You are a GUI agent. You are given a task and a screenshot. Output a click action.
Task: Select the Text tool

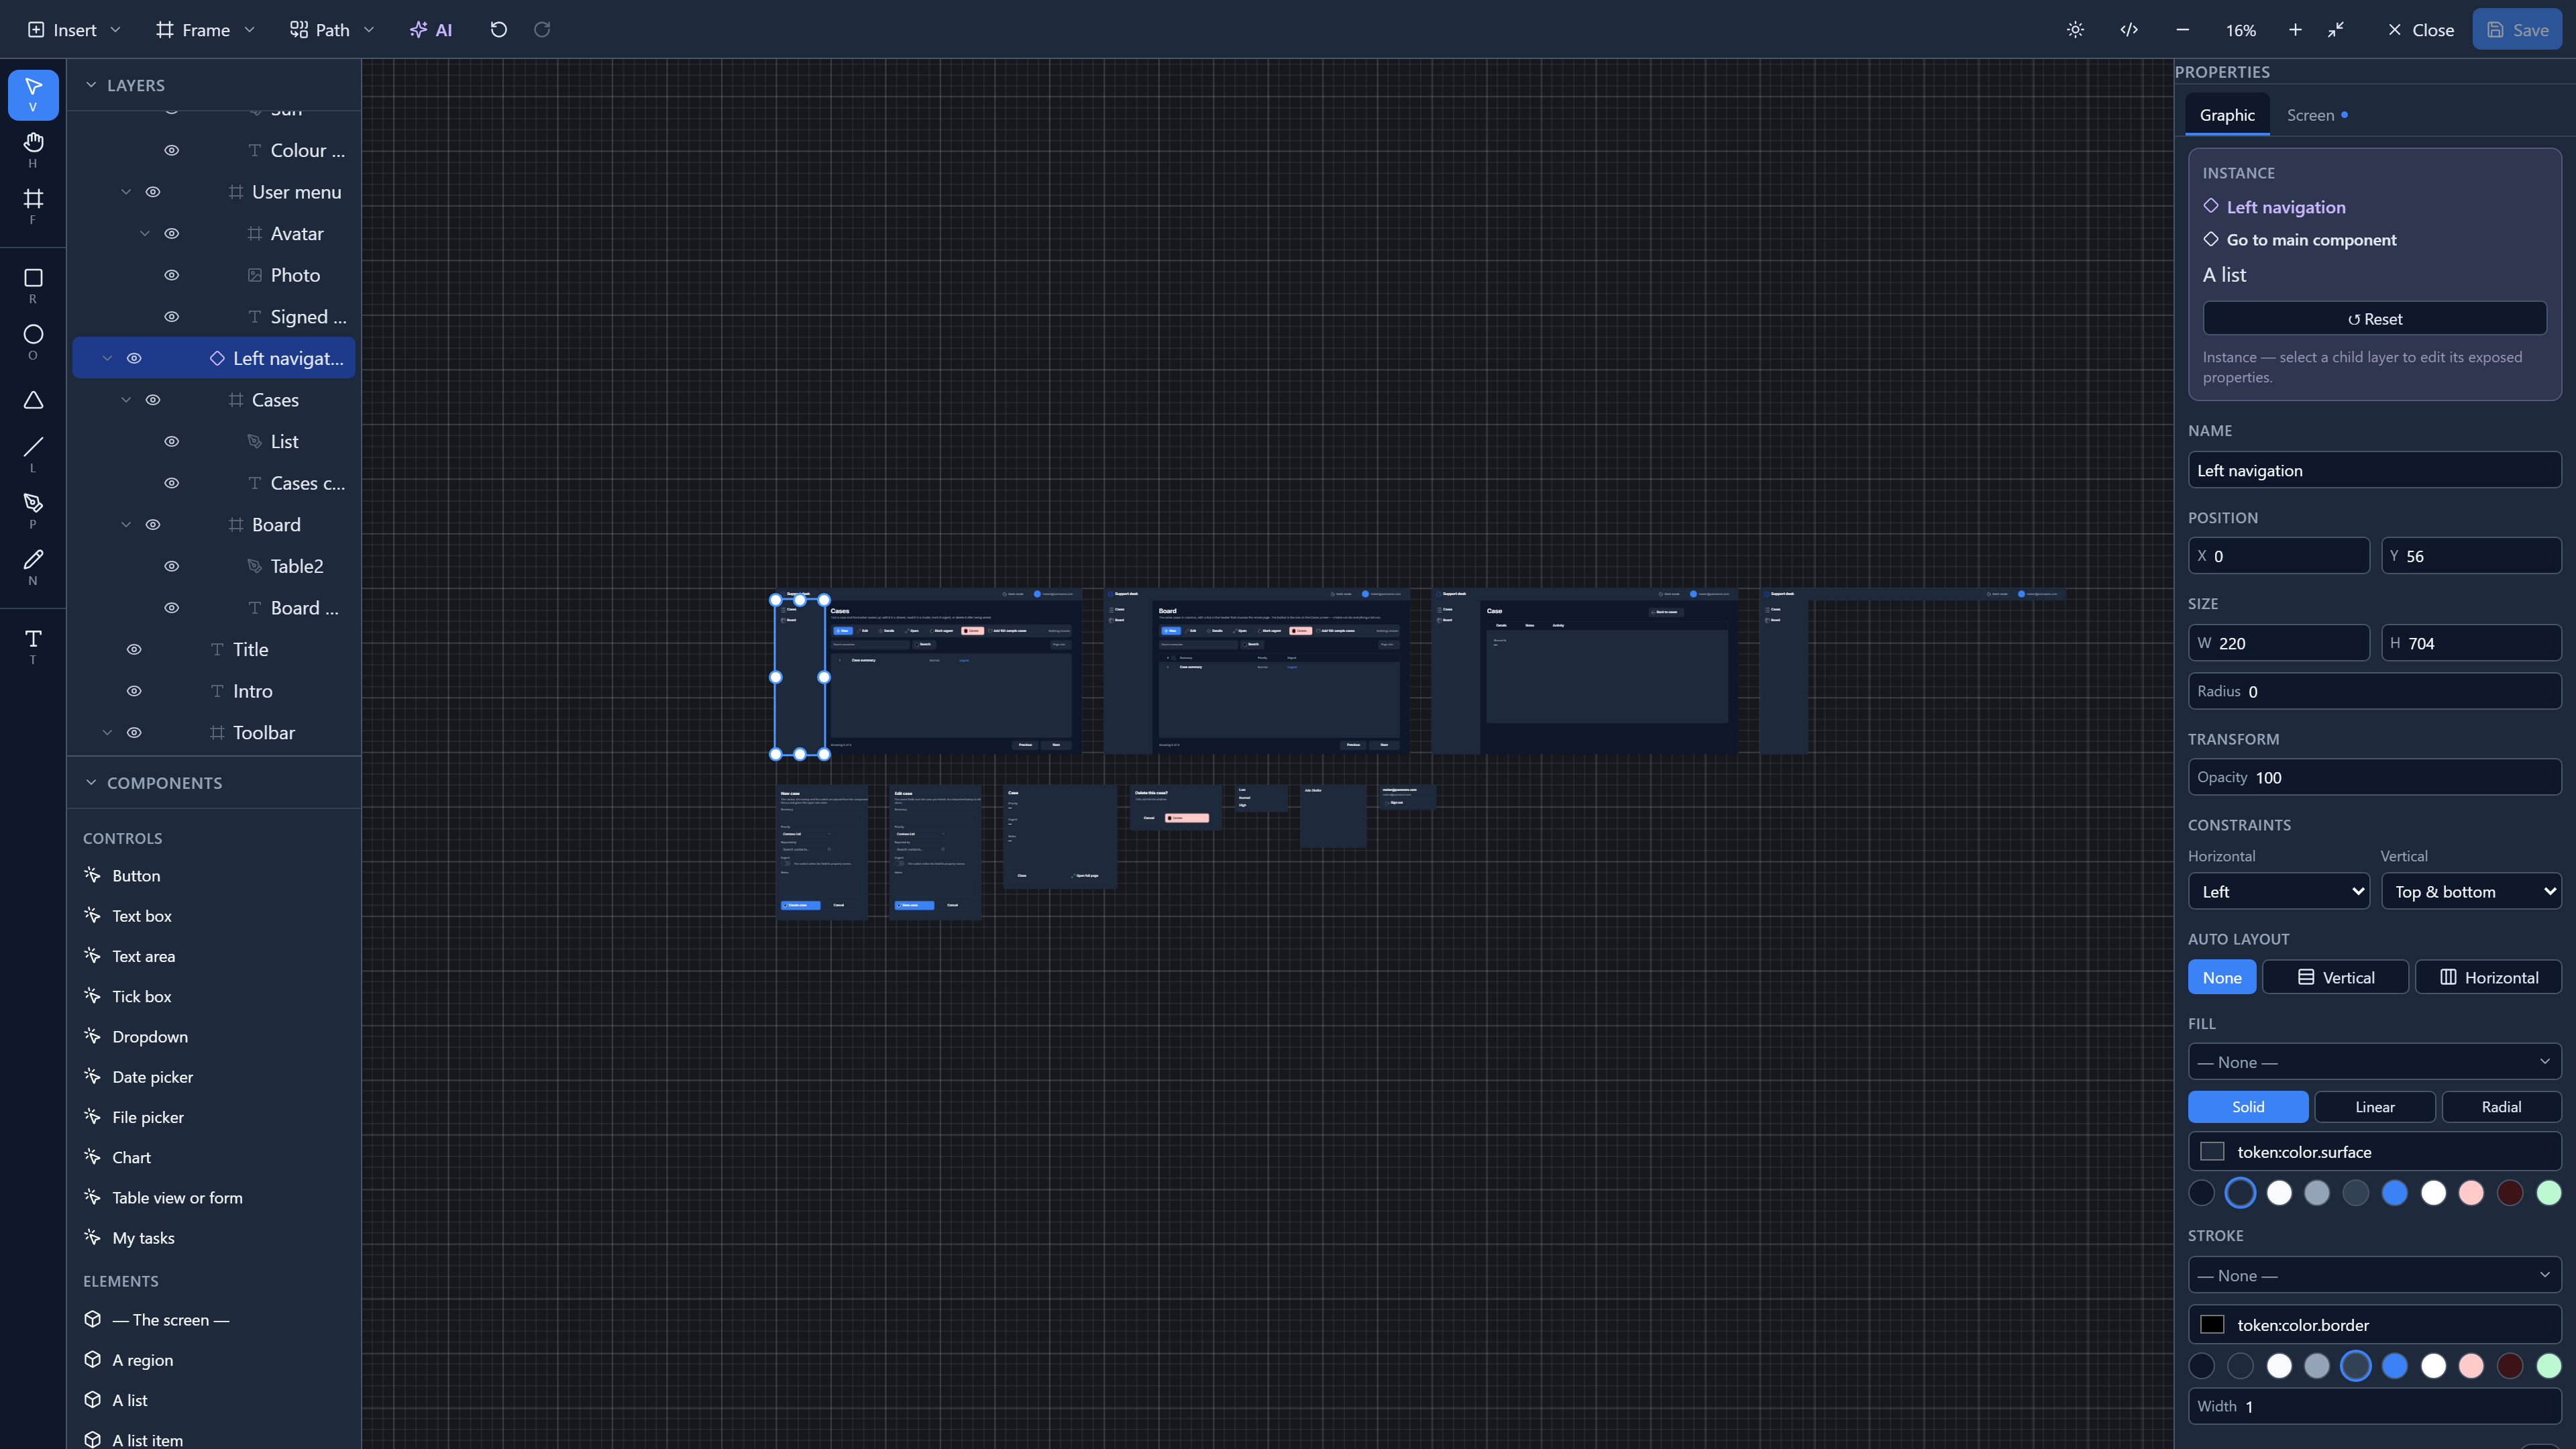point(33,646)
